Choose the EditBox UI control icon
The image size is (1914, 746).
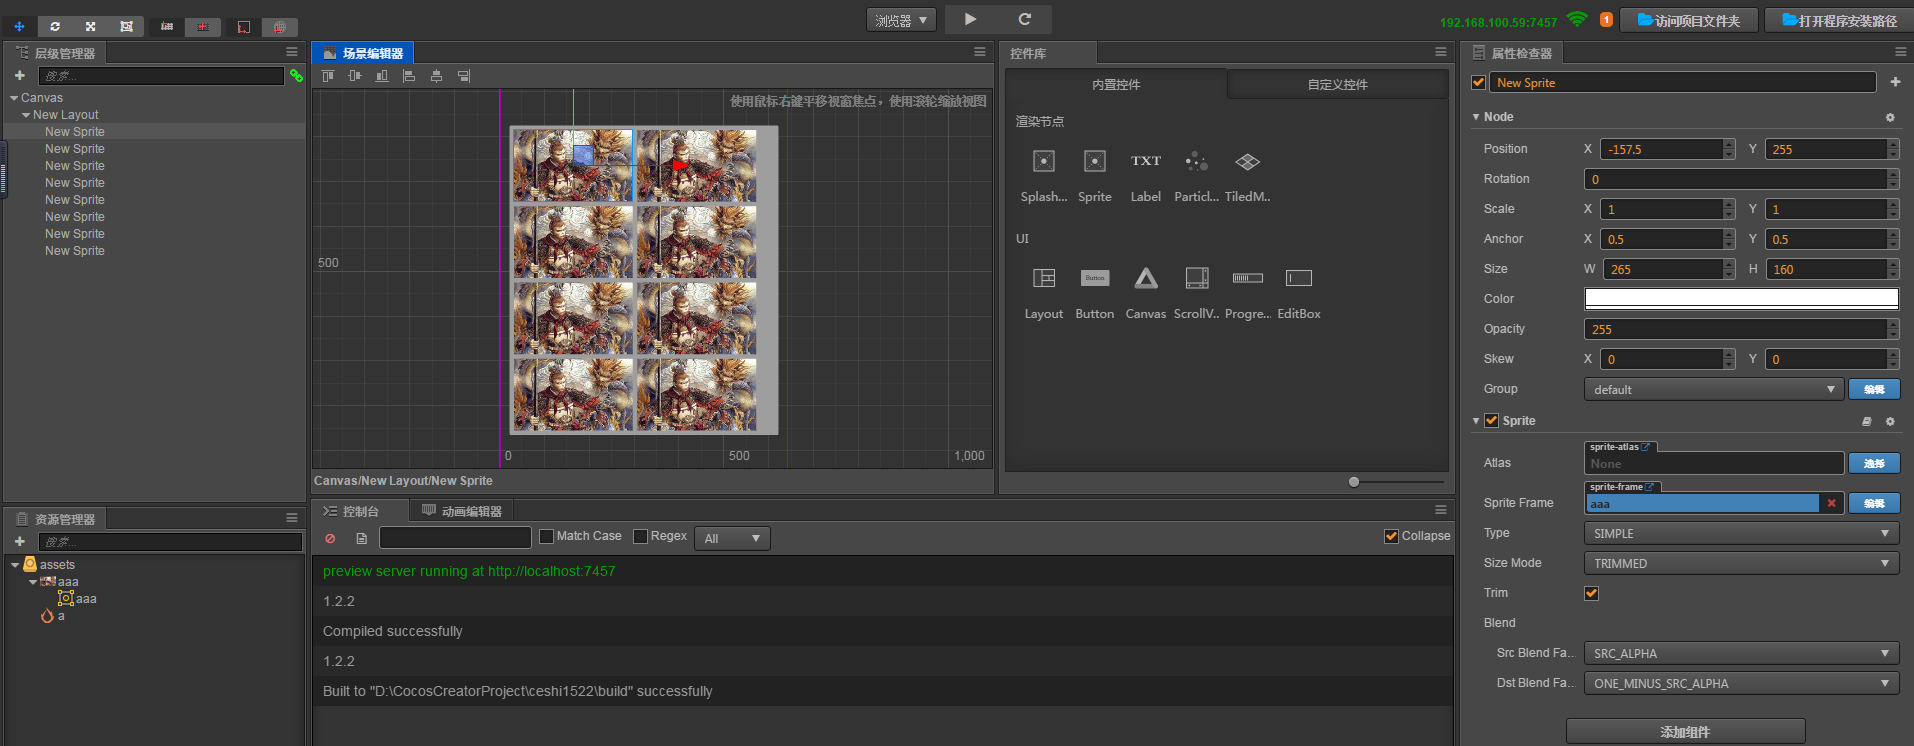pos(1298,279)
